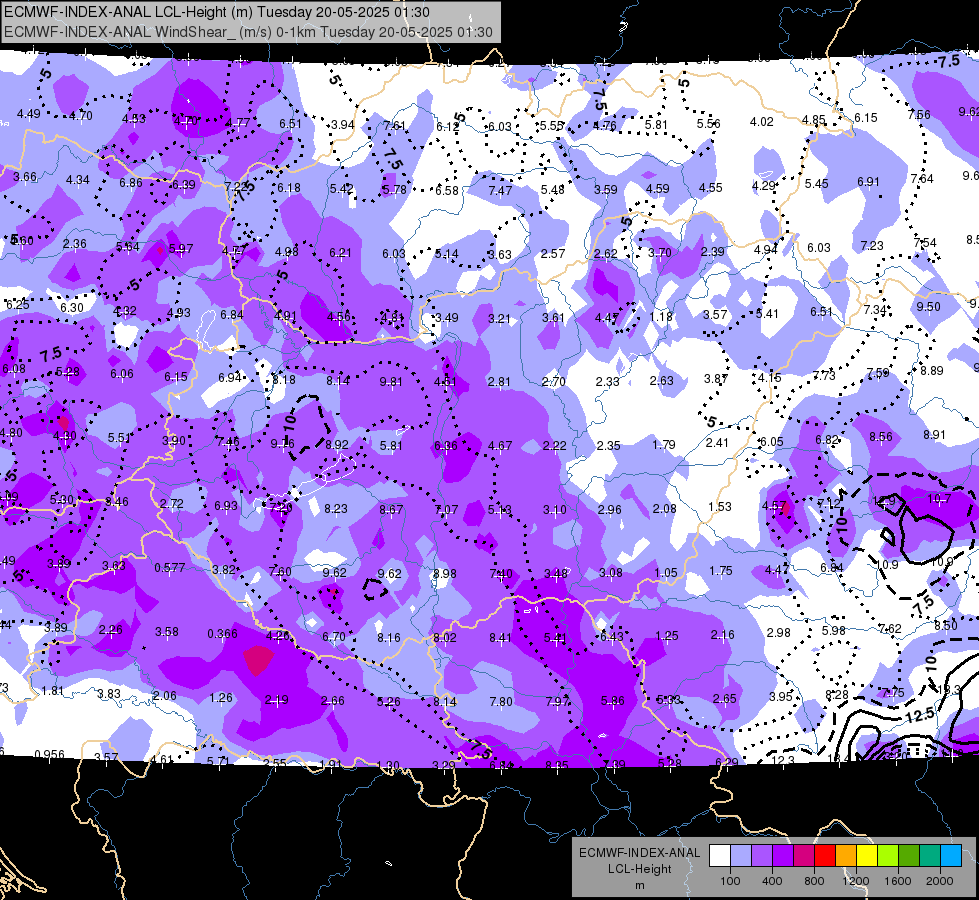The image size is (979, 900).
Task: Click the wind shear value 3.94
Action: [x=343, y=125]
